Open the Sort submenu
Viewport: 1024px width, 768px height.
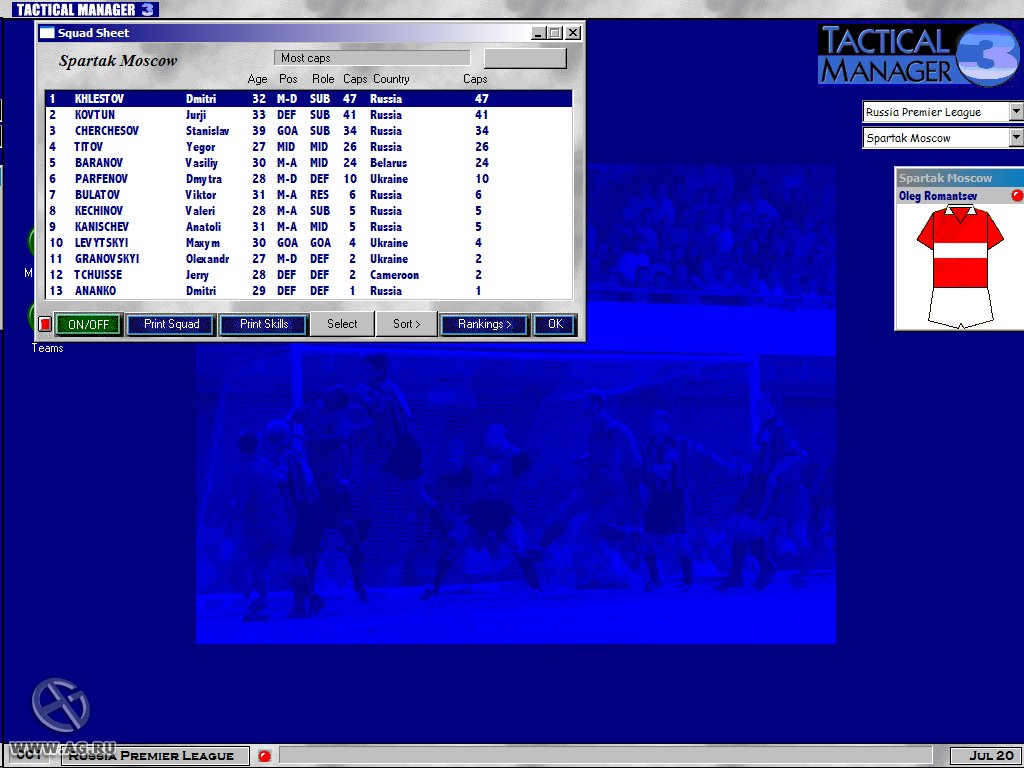406,324
